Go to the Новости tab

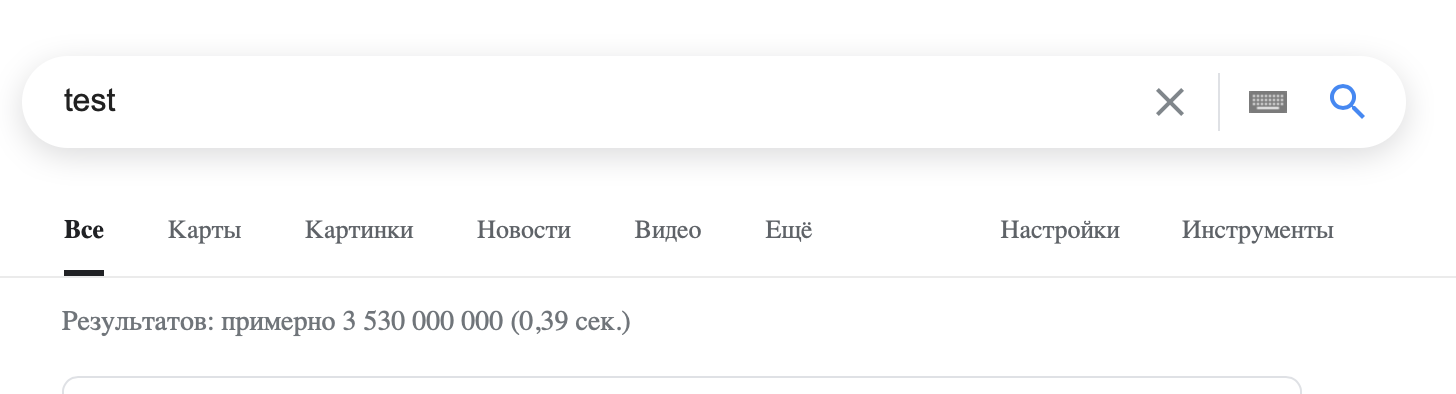[x=524, y=230]
